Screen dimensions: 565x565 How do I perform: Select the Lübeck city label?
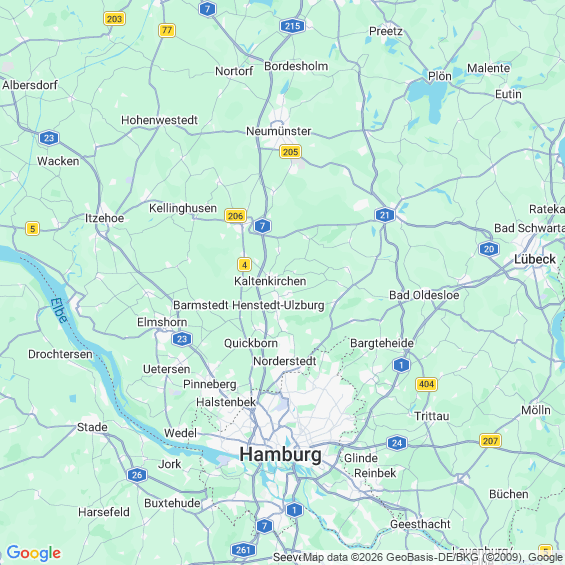tap(535, 259)
